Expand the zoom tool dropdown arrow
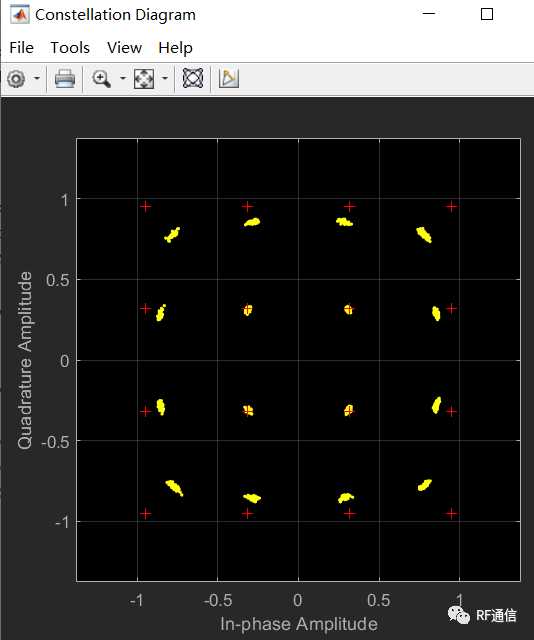 coord(122,78)
